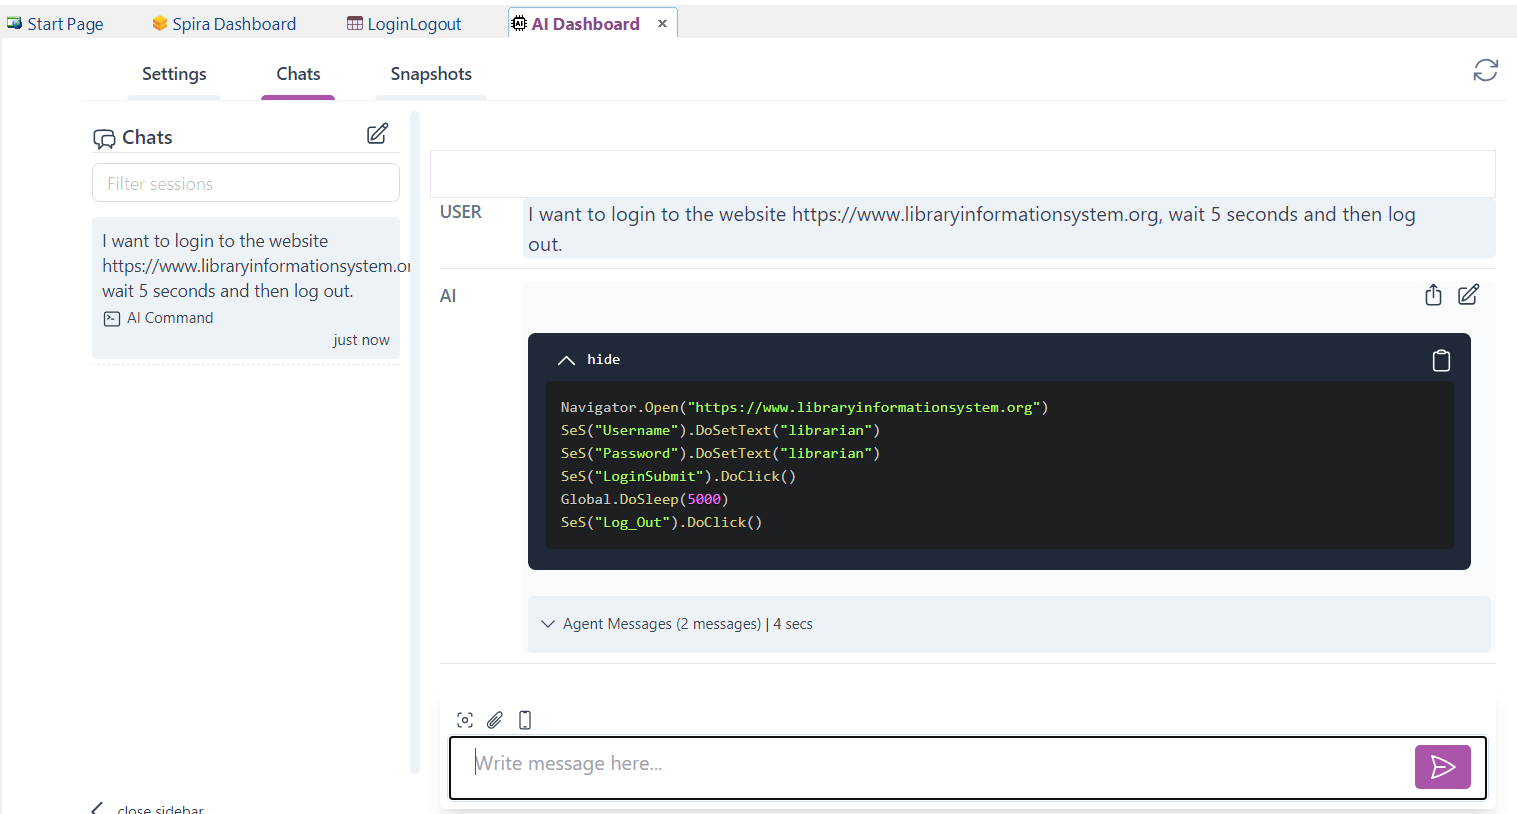Collapse the sidebar using close sidebar
The image size is (1517, 814).
[146, 807]
